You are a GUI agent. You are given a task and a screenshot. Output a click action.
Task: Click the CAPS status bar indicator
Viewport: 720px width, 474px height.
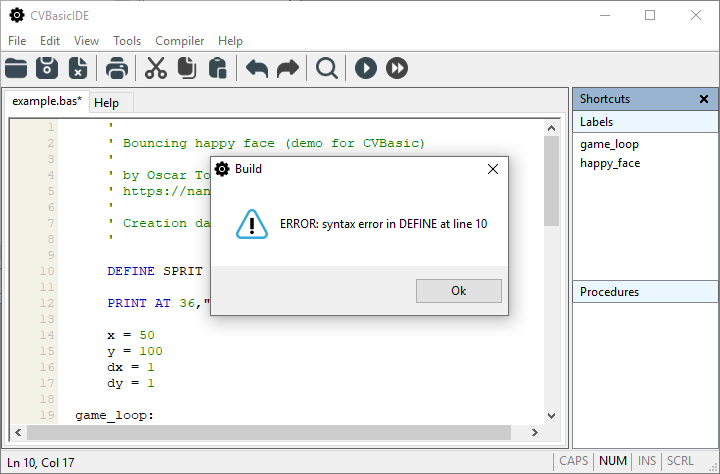pos(574,461)
